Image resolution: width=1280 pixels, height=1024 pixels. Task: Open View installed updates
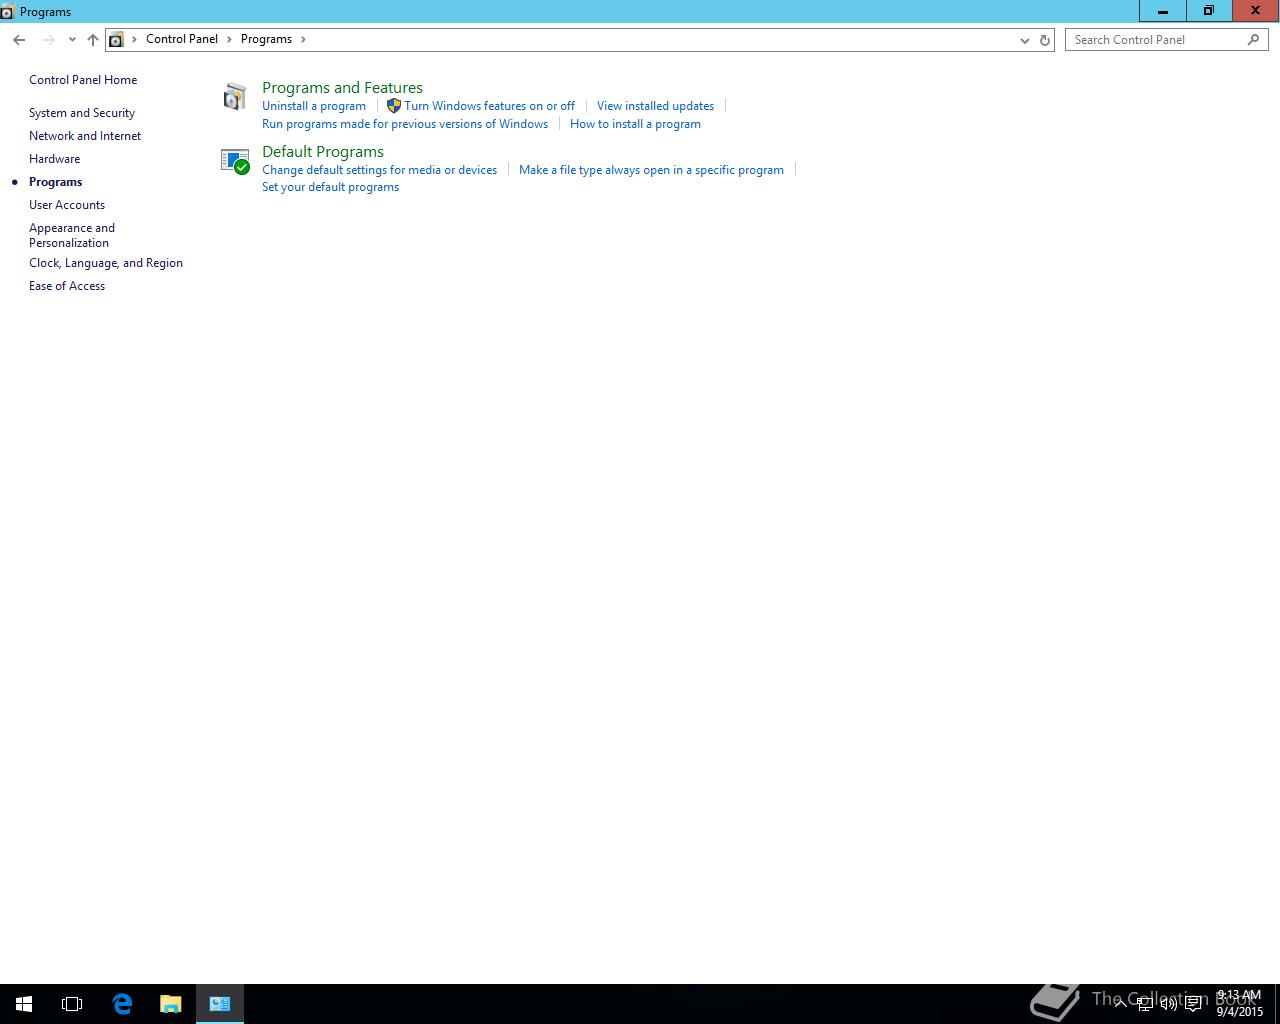pyautogui.click(x=655, y=106)
